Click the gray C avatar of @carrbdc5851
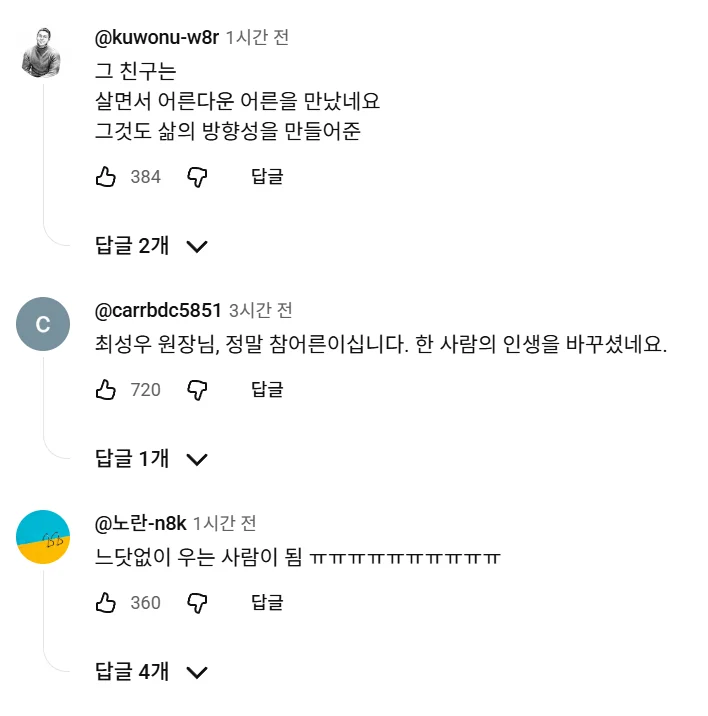This screenshot has width=708, height=716. [44, 323]
